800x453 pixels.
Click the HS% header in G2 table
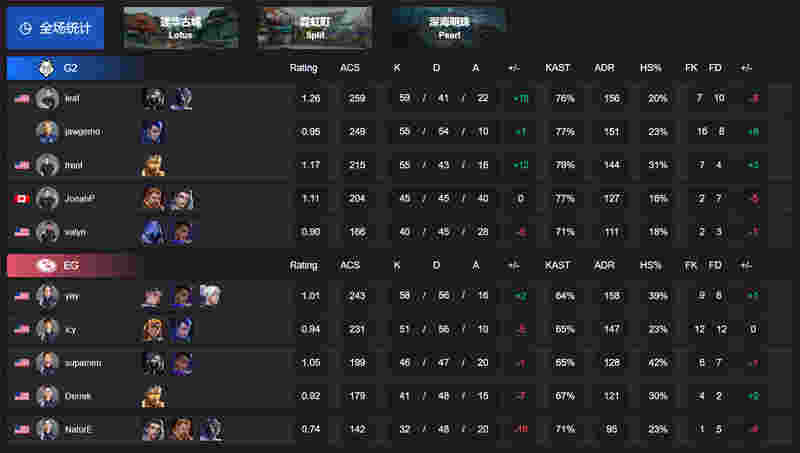(651, 68)
